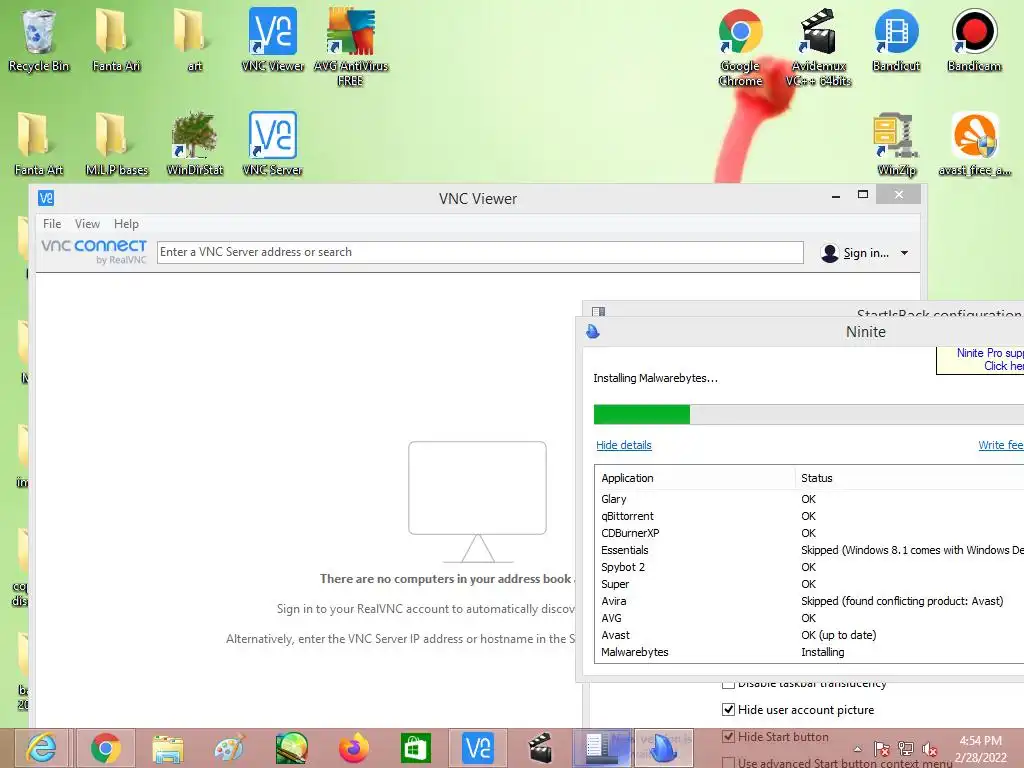Select the Spybot 2 row in Ninite

[810, 567]
